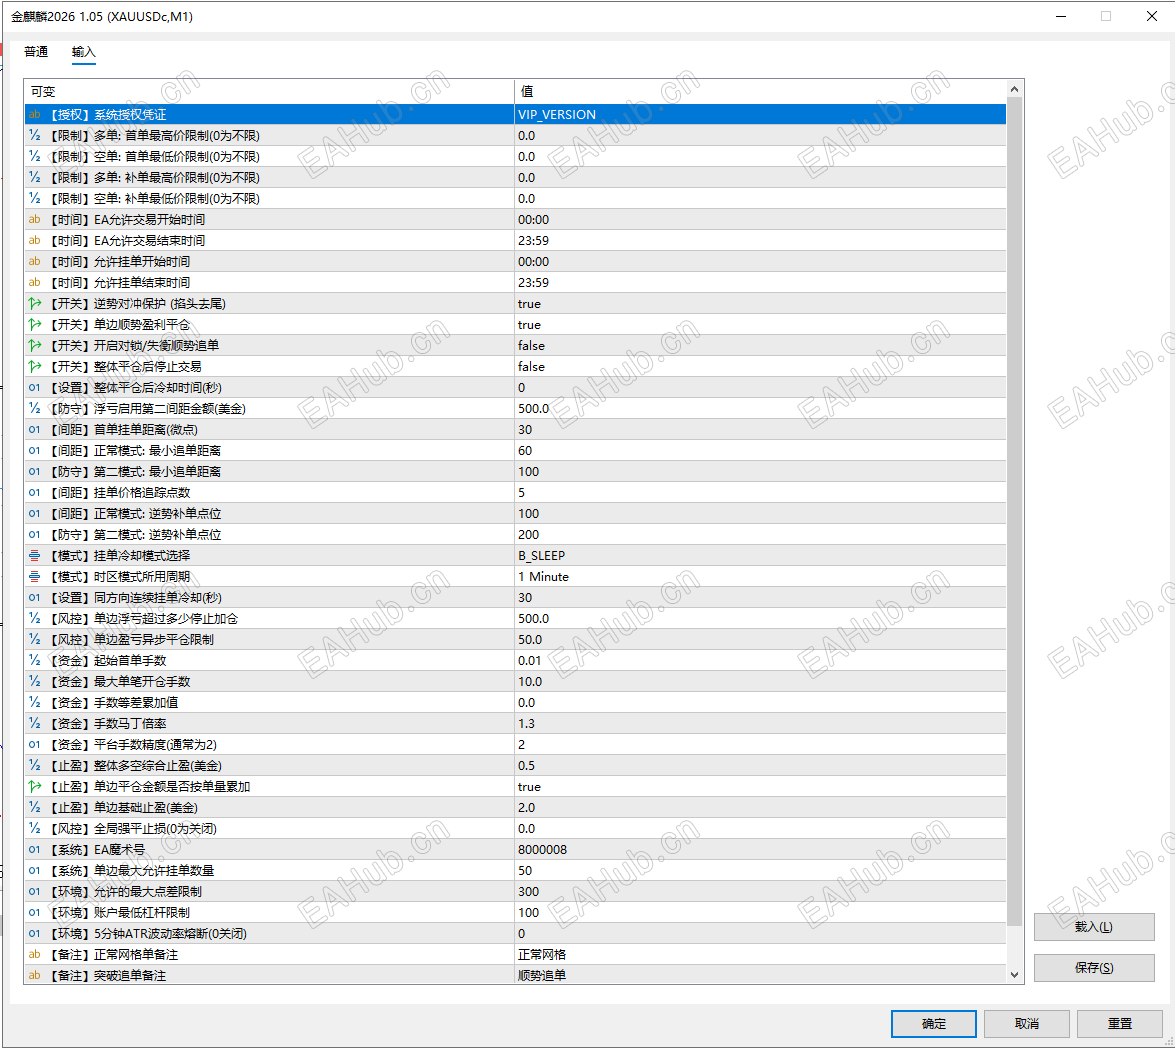Click string icon beside 系统授权凭证 row

point(34,115)
